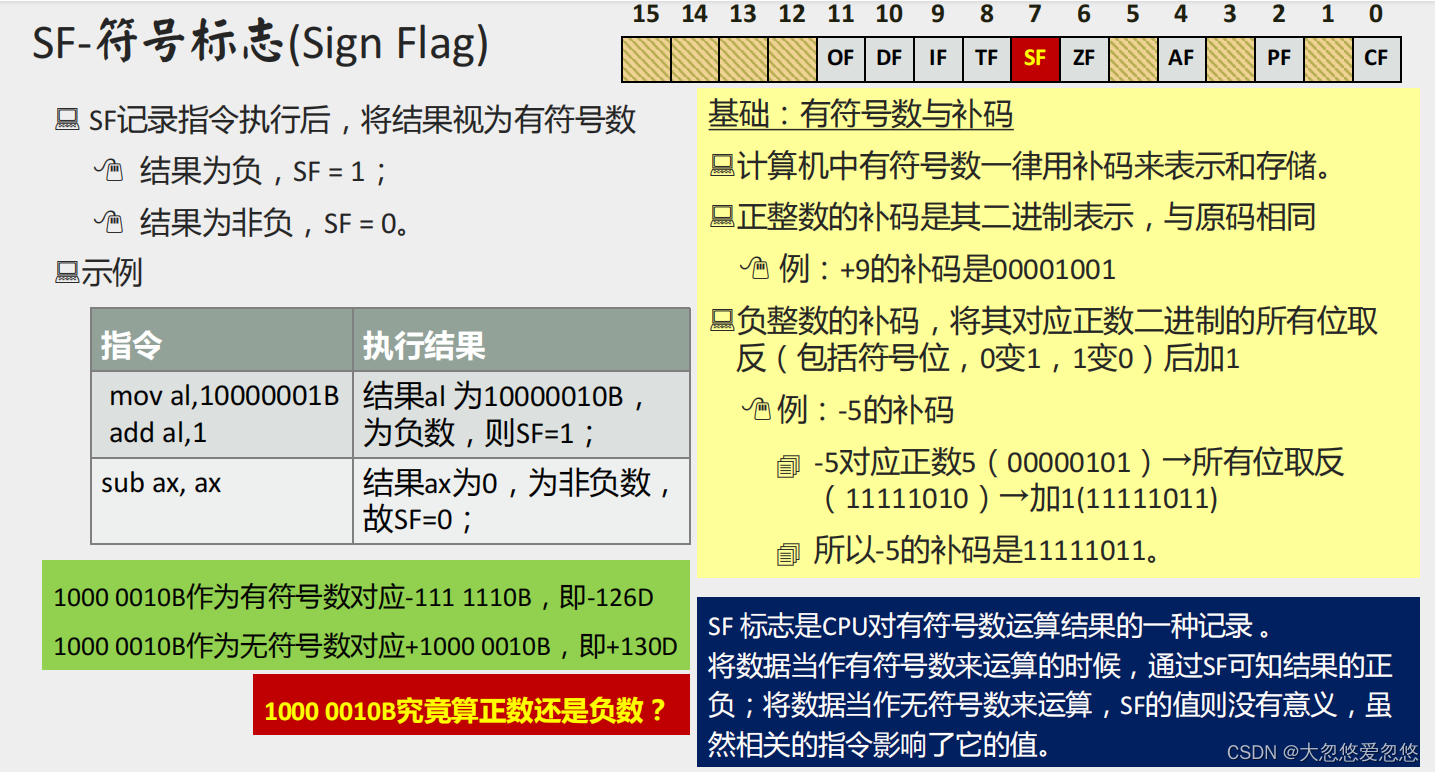Click the "mov al,10000001B" instruction line

point(225,396)
